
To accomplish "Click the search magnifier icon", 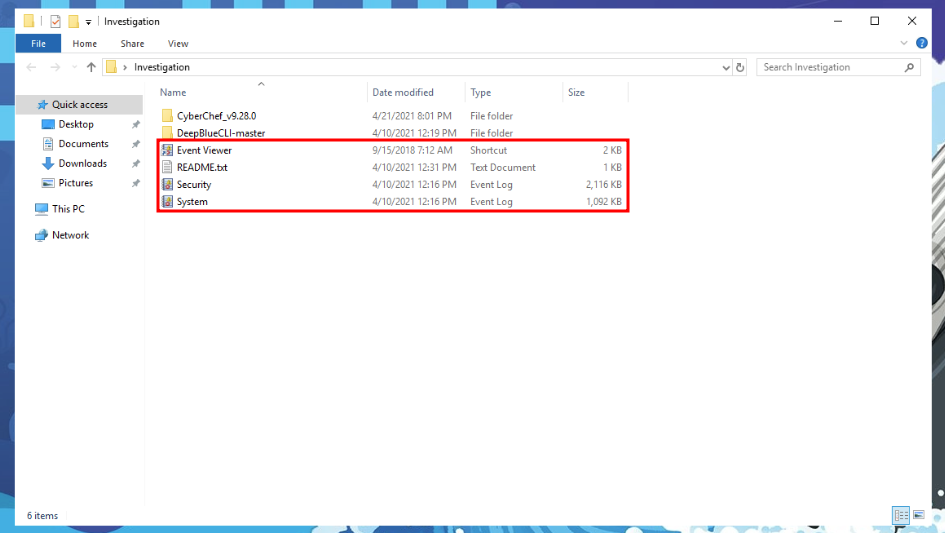I will pos(909,67).
